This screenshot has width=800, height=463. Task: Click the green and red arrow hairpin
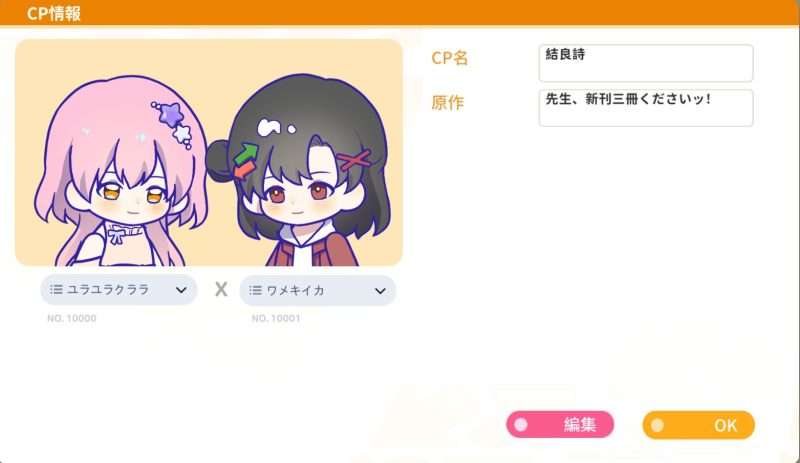[245, 161]
